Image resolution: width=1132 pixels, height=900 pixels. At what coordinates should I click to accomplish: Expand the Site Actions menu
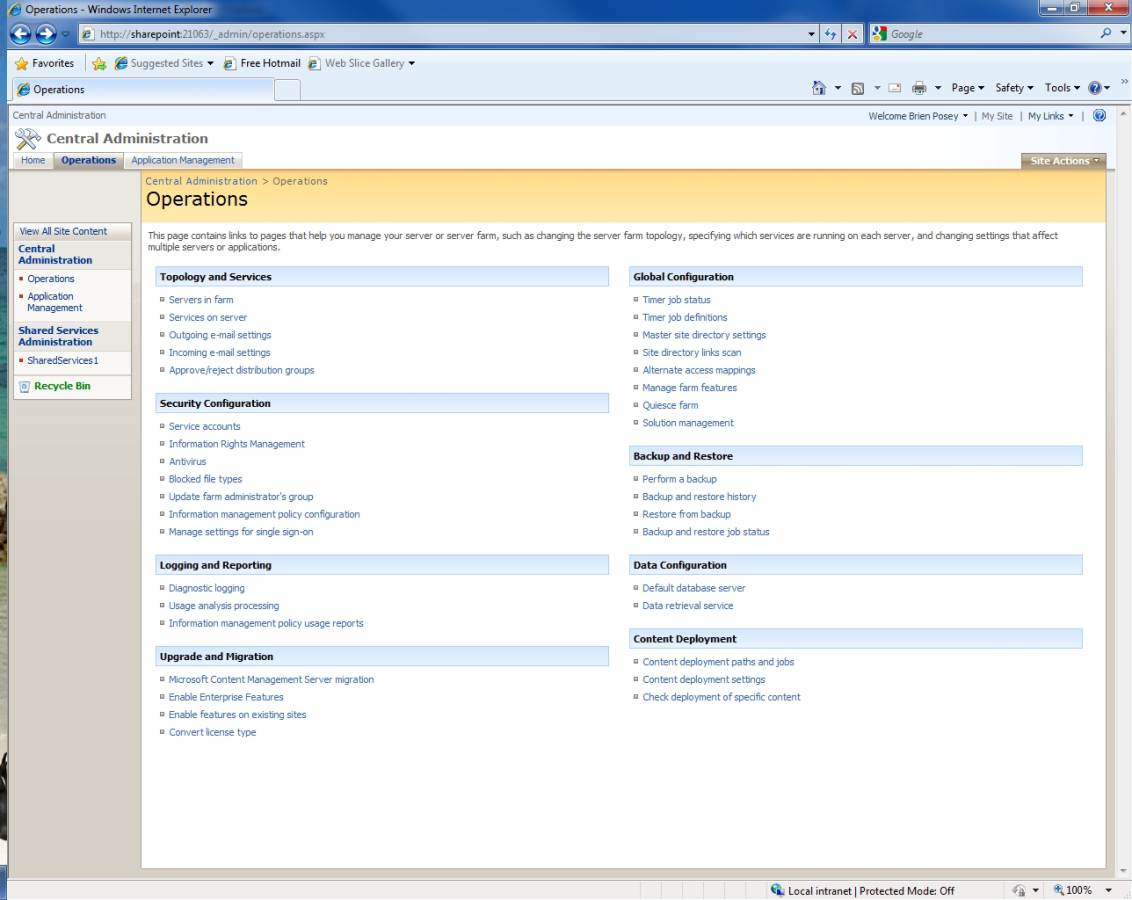tap(1064, 161)
